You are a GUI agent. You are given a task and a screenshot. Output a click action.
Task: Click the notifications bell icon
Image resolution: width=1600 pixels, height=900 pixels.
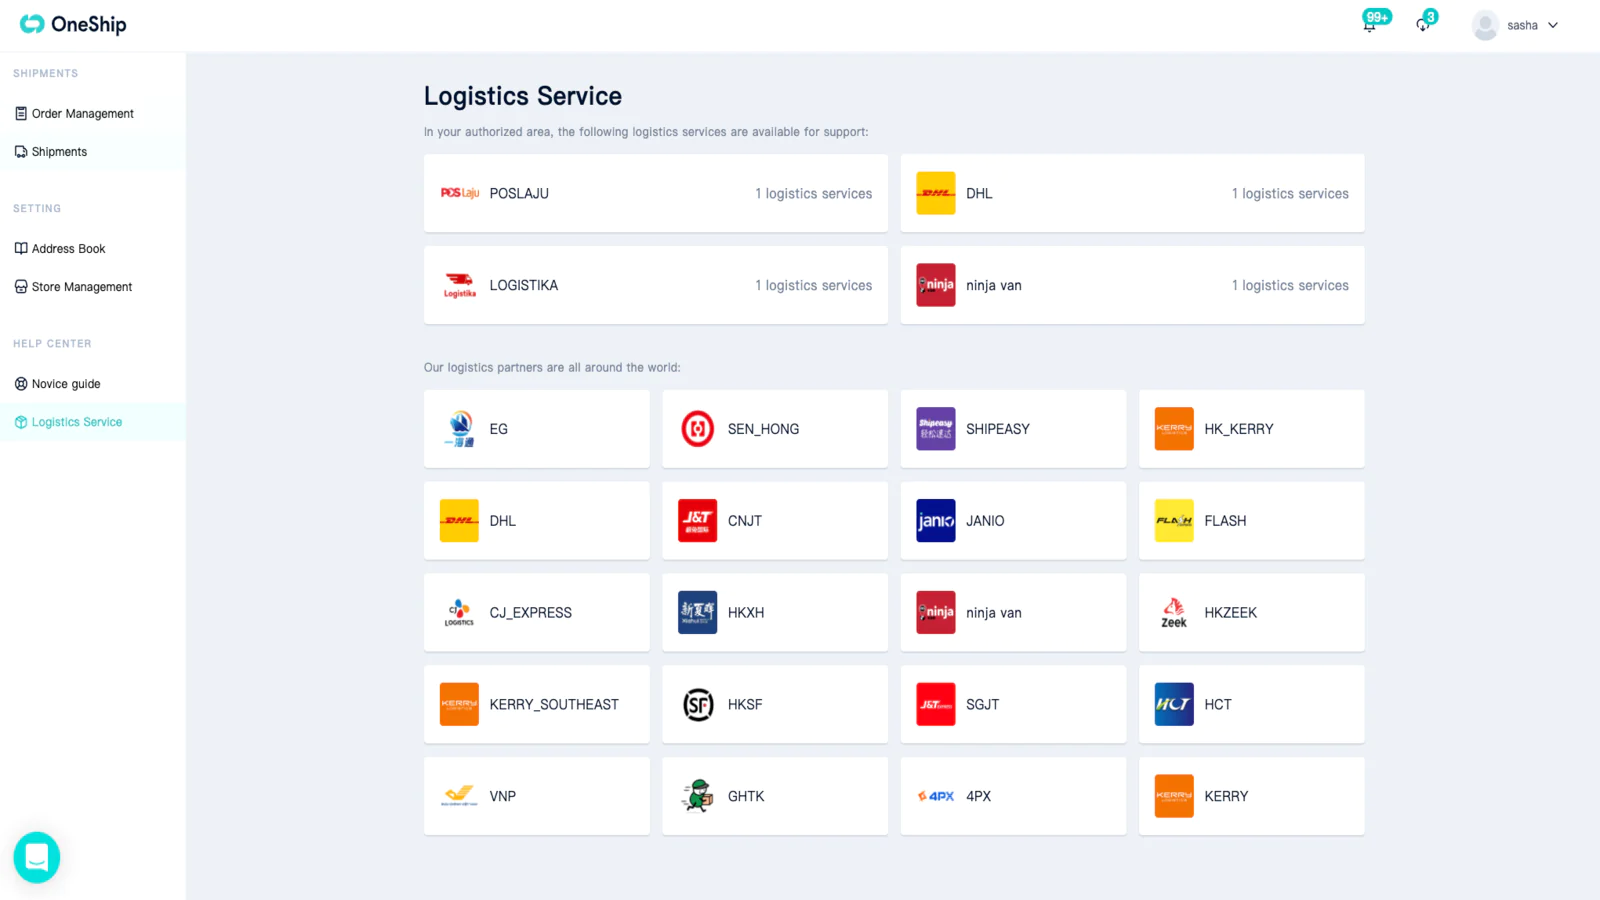(1369, 25)
